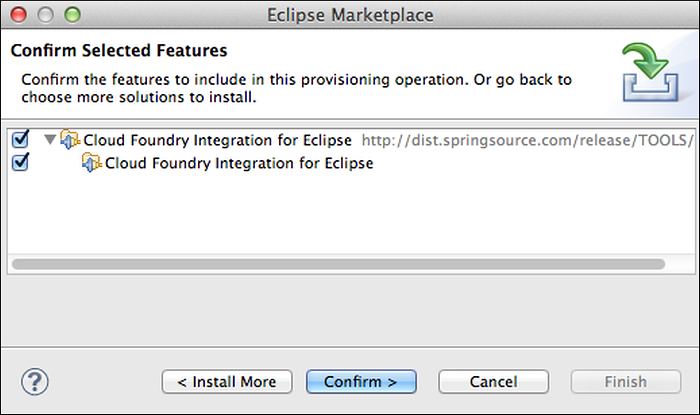
Task: Click the Confirm Selected Features heading
Action: (x=119, y=49)
